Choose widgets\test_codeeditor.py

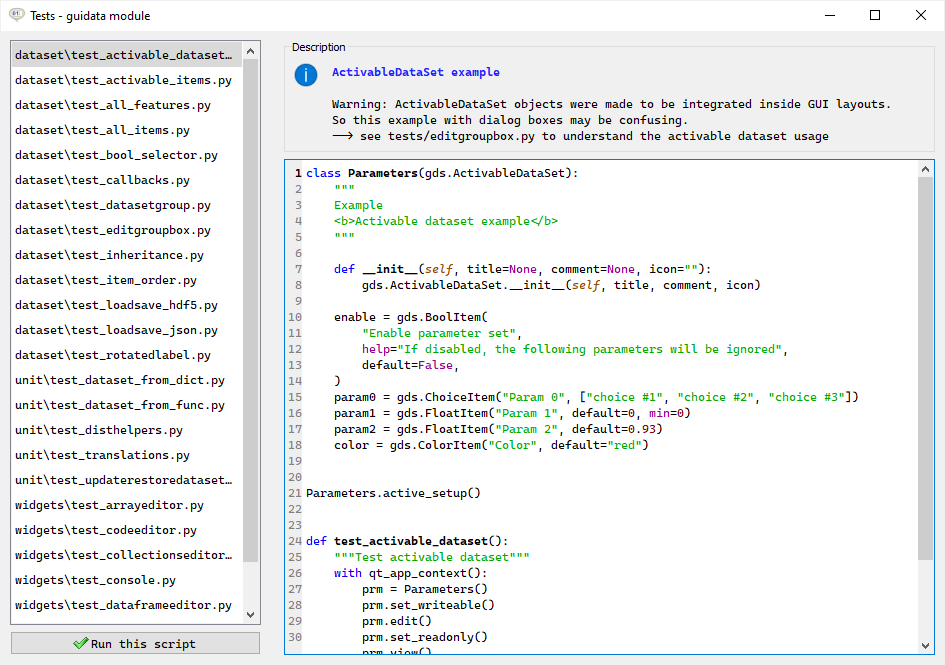tap(127, 531)
